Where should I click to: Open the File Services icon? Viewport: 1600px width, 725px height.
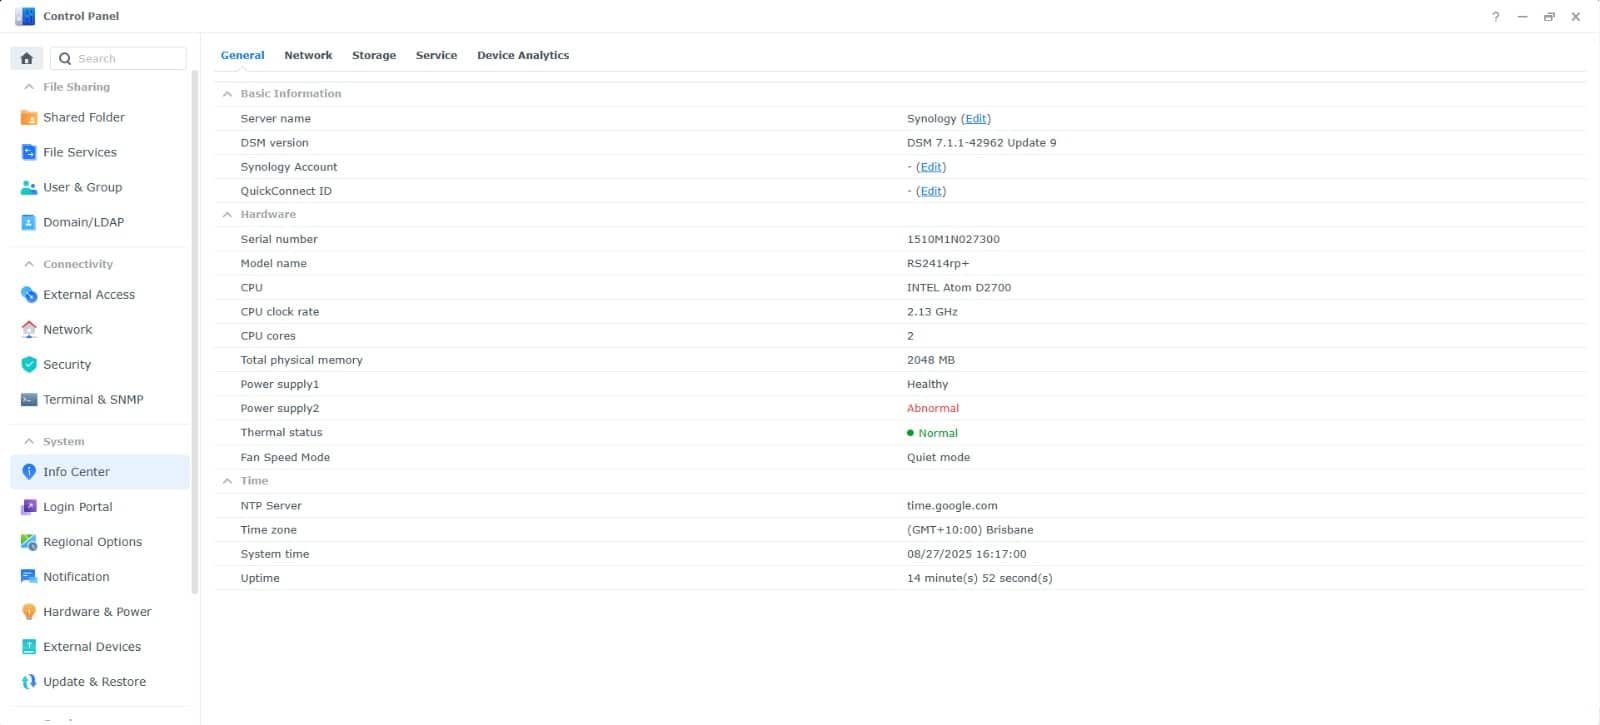pos(29,153)
